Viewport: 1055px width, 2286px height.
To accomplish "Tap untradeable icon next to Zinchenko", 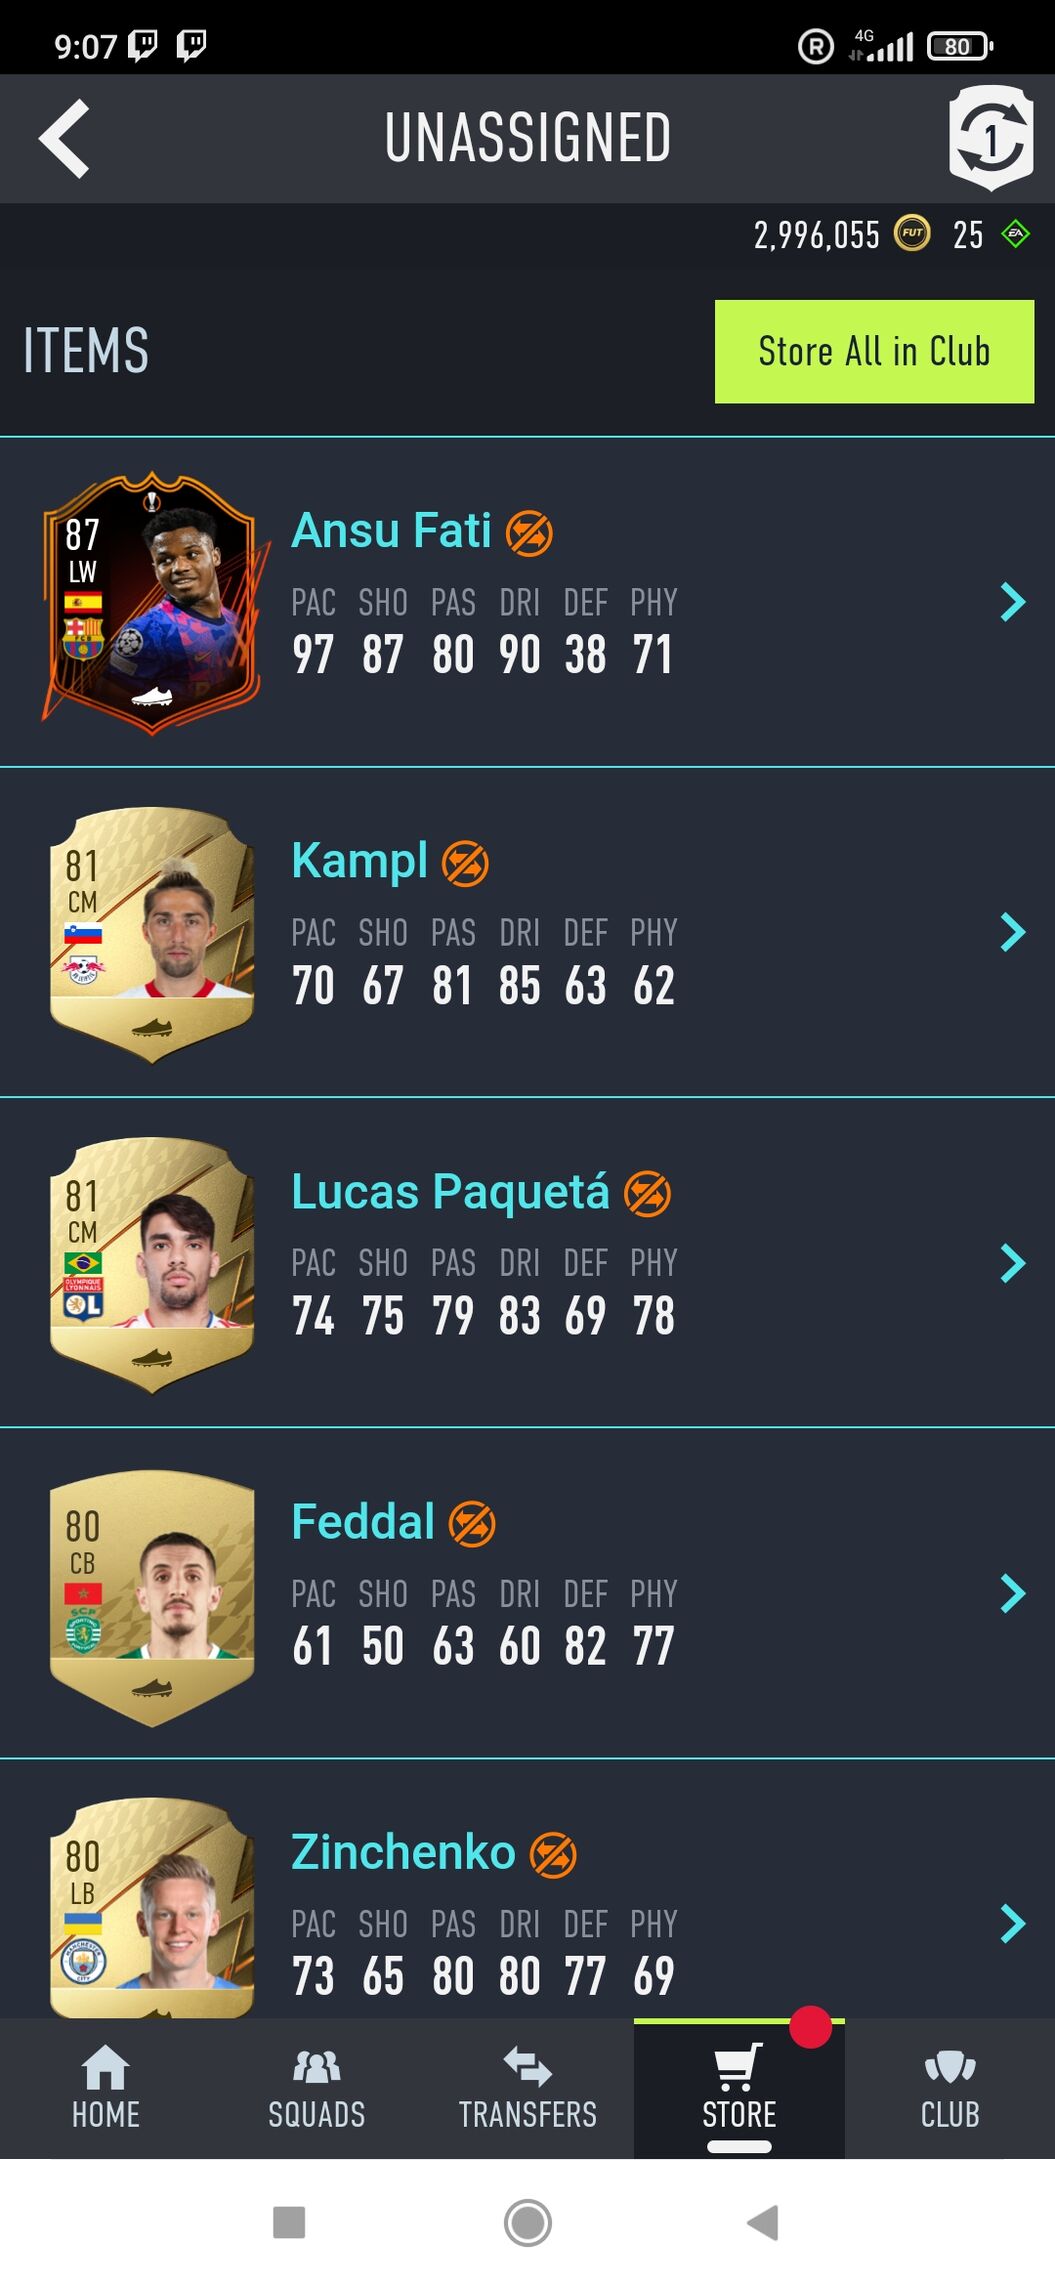I will pyautogui.click(x=553, y=1855).
